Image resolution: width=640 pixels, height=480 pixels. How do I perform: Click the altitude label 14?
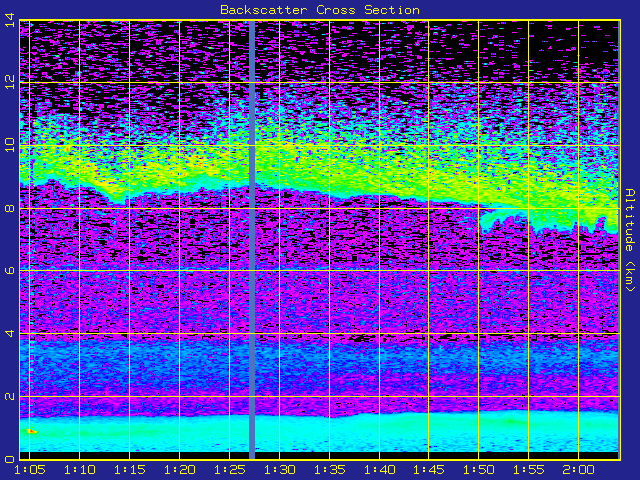pos(9,20)
